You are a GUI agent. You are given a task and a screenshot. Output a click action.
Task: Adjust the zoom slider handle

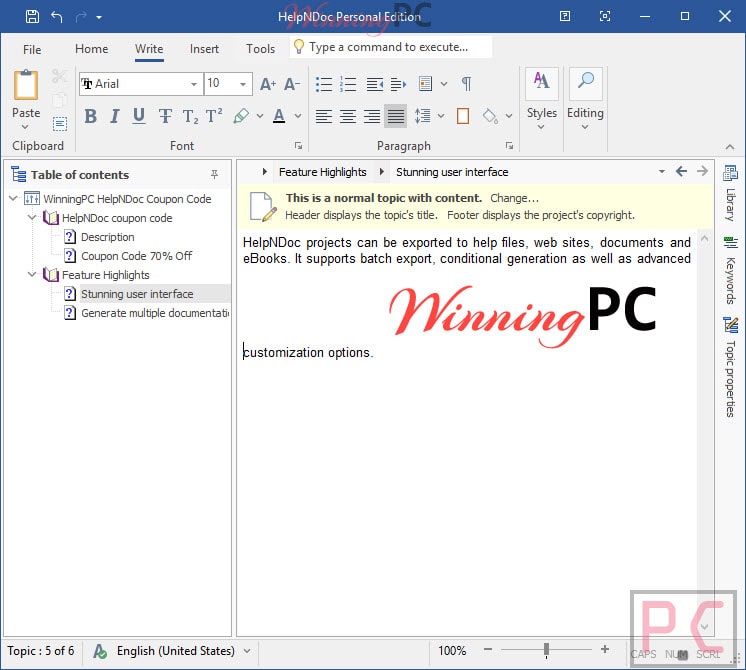point(546,650)
